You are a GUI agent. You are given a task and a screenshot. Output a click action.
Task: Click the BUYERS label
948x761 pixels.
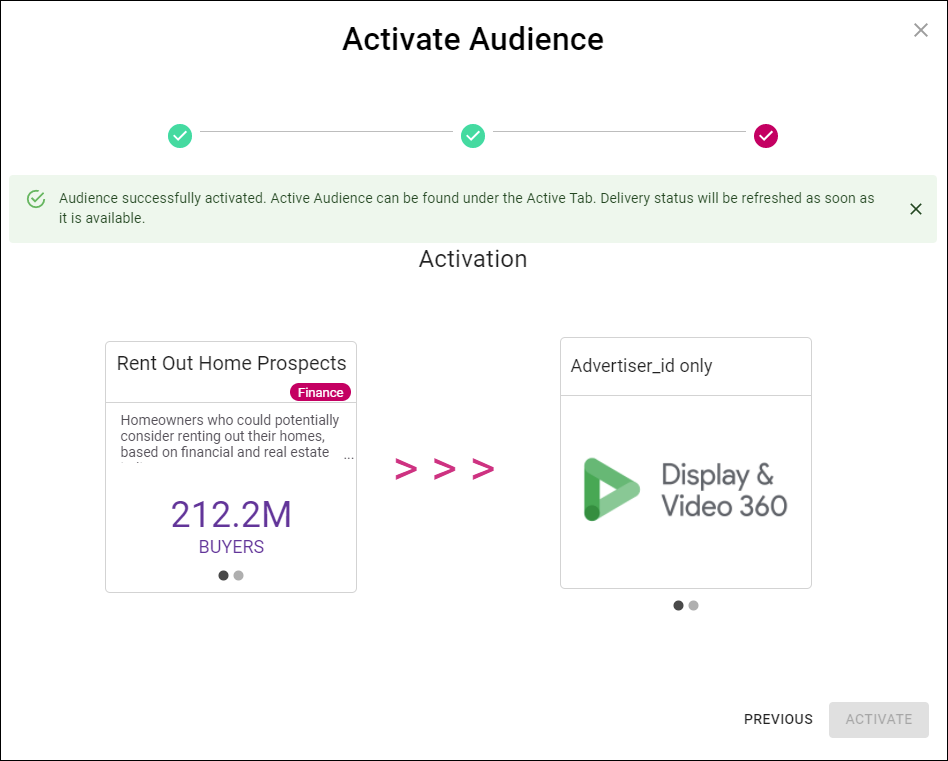(x=232, y=547)
